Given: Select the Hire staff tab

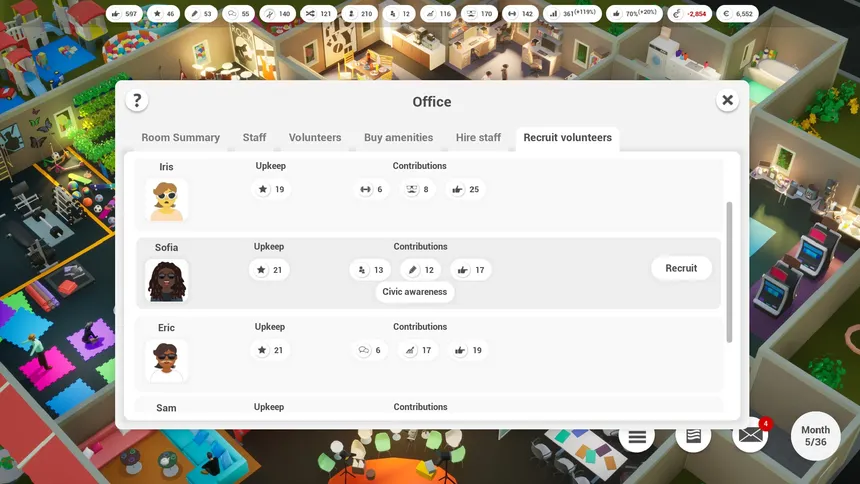Looking at the screenshot, I should tap(478, 138).
